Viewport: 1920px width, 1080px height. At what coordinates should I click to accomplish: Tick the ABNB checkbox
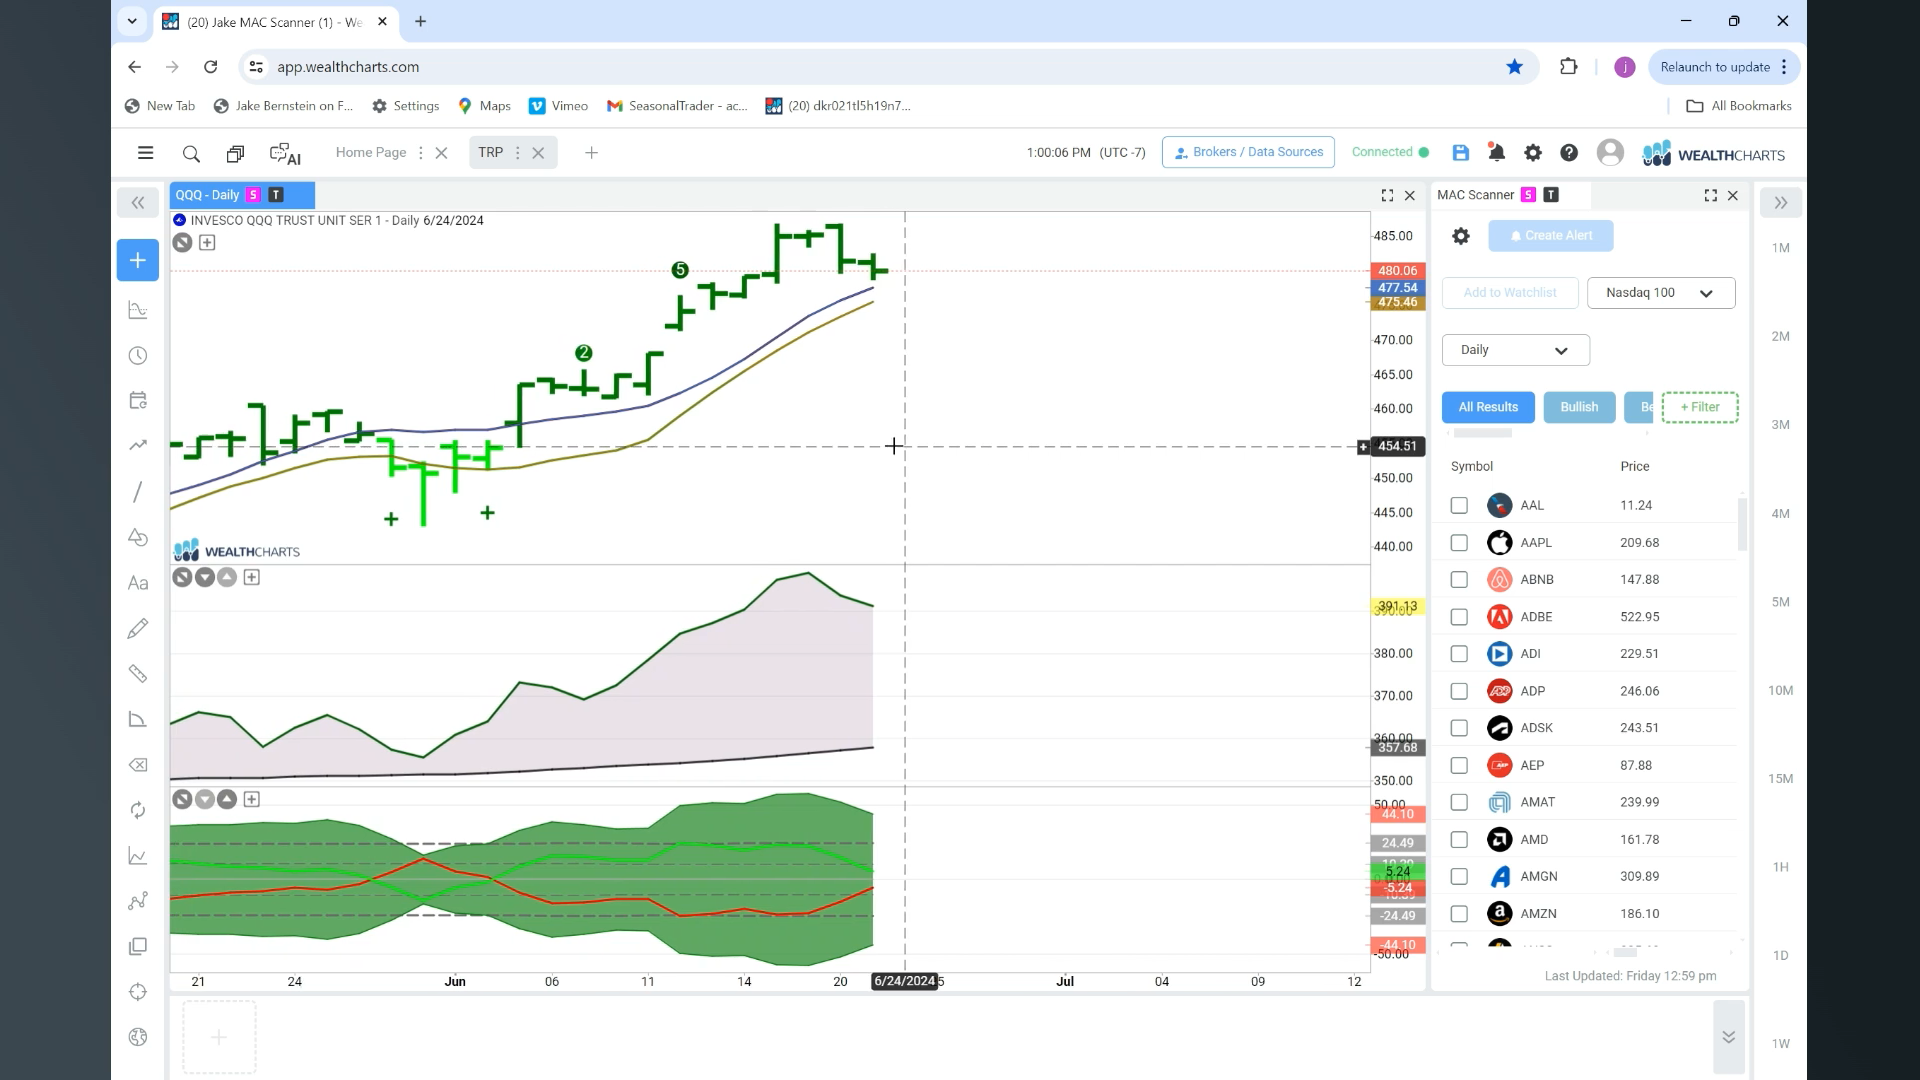tap(1459, 579)
